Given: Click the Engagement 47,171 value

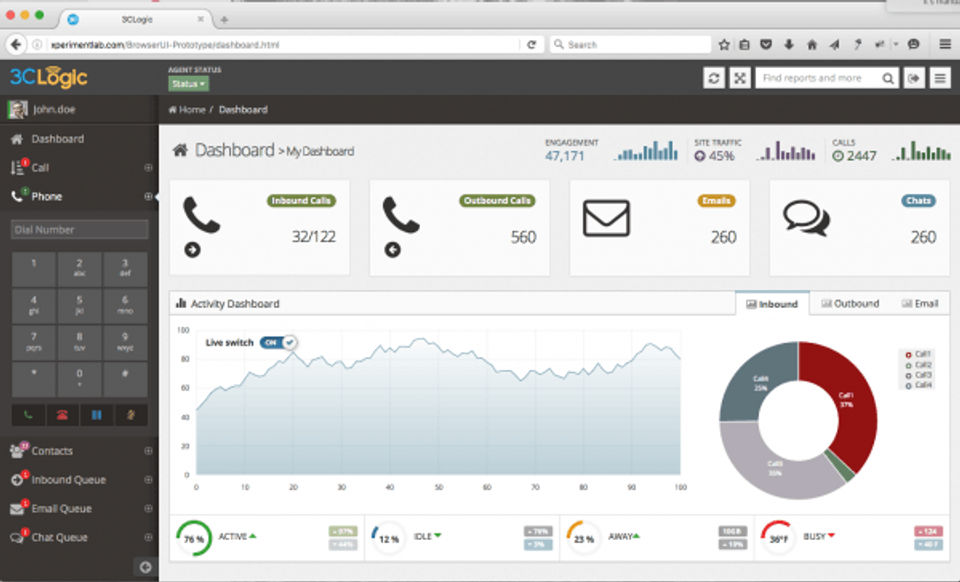Looking at the screenshot, I should point(564,156).
